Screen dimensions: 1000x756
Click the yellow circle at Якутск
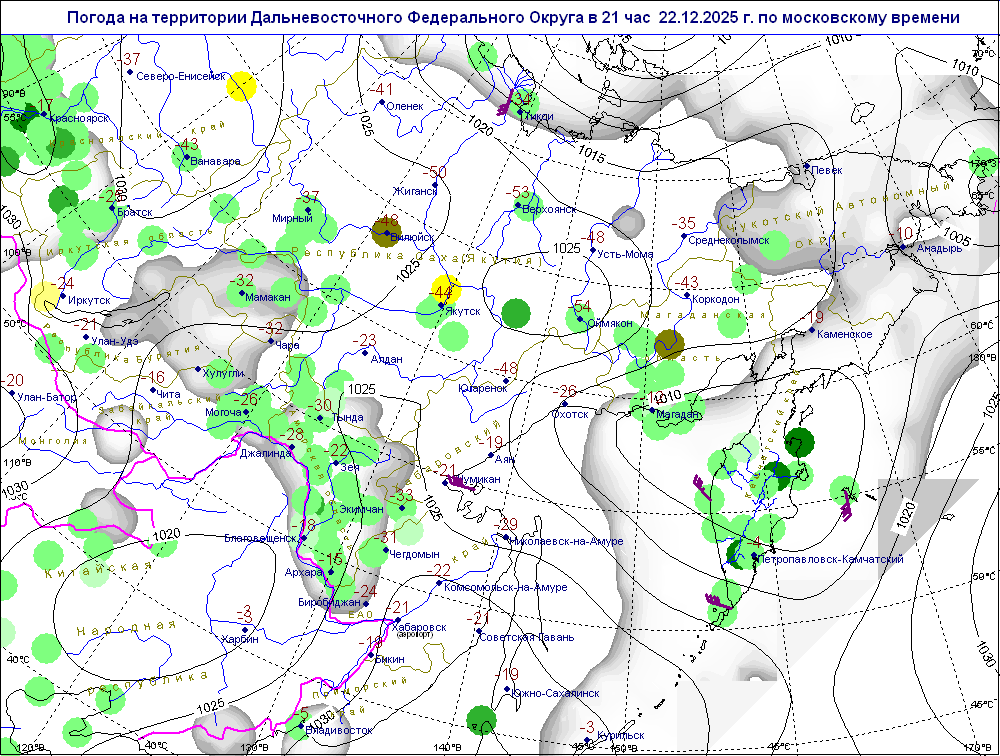(445, 290)
